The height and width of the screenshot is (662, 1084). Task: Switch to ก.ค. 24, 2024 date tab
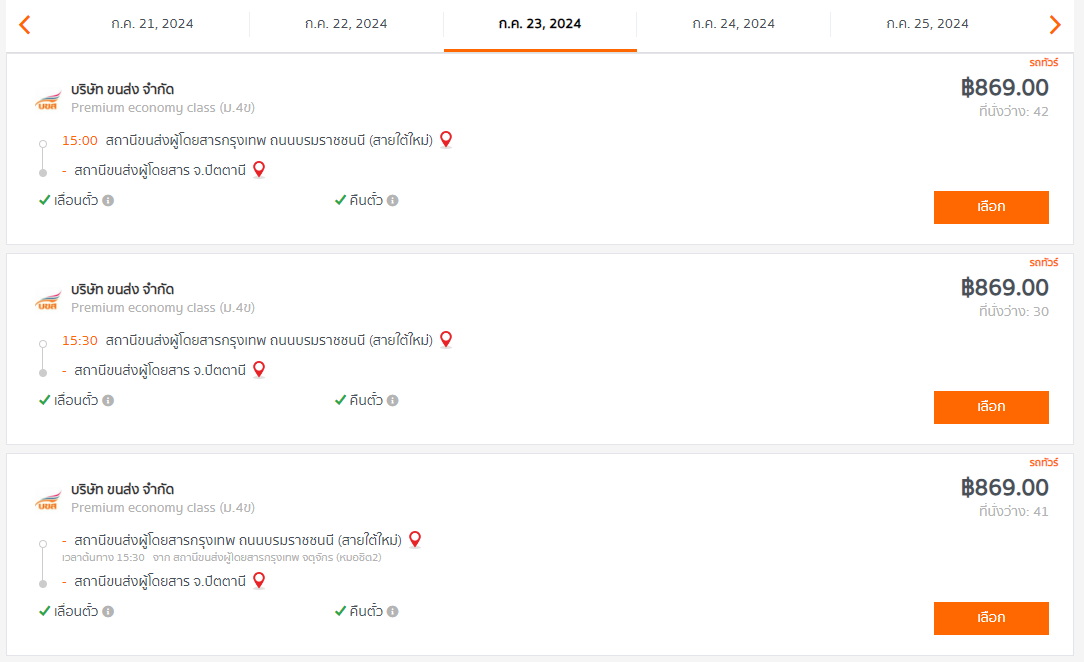tap(733, 24)
